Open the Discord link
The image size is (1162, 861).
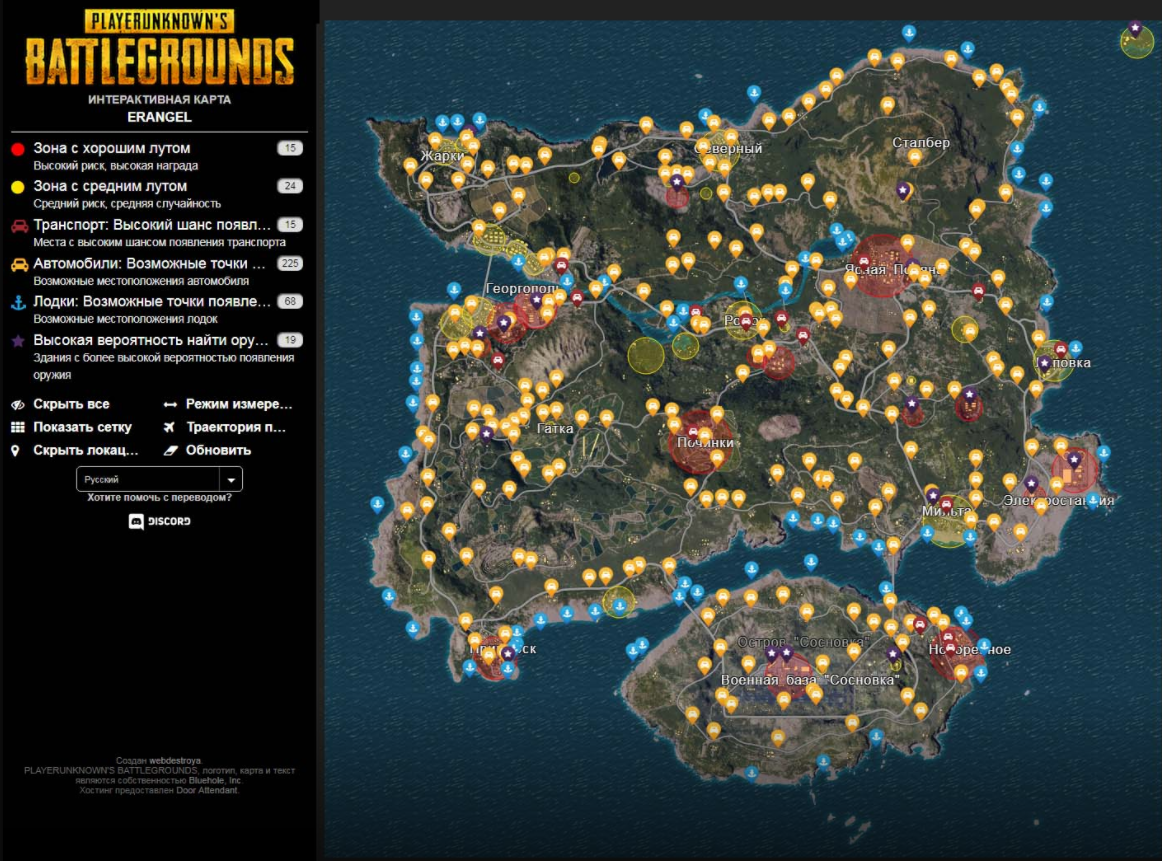coord(159,521)
